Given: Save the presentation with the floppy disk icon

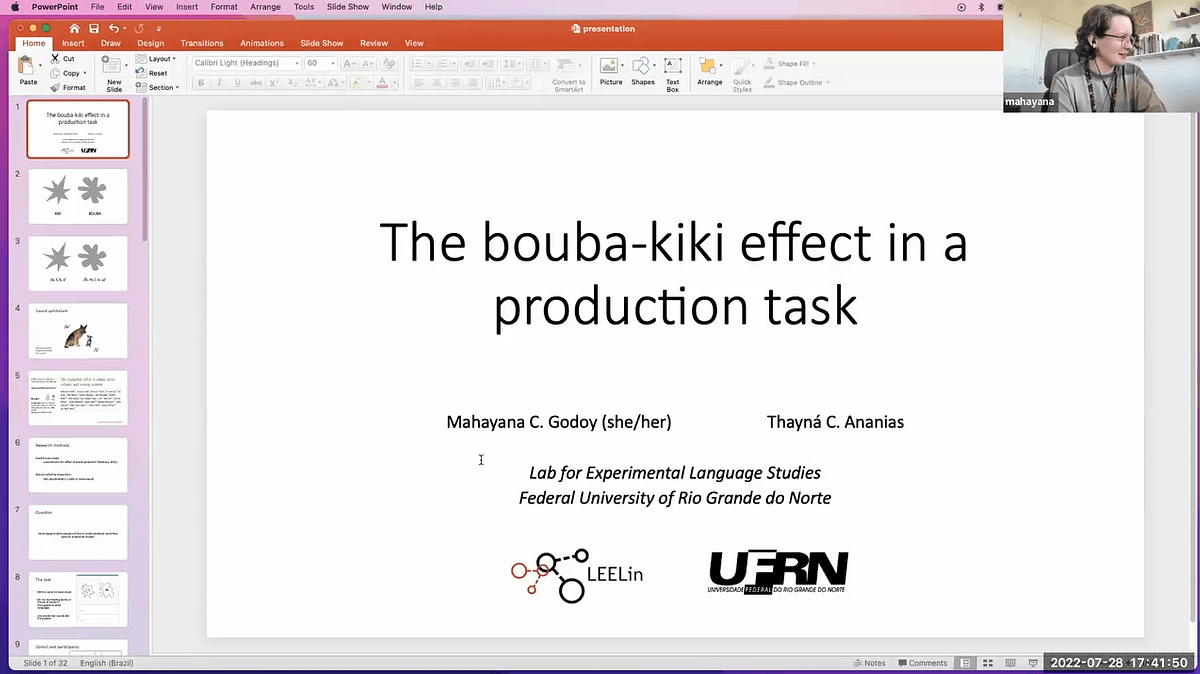Looking at the screenshot, I should pos(93,28).
